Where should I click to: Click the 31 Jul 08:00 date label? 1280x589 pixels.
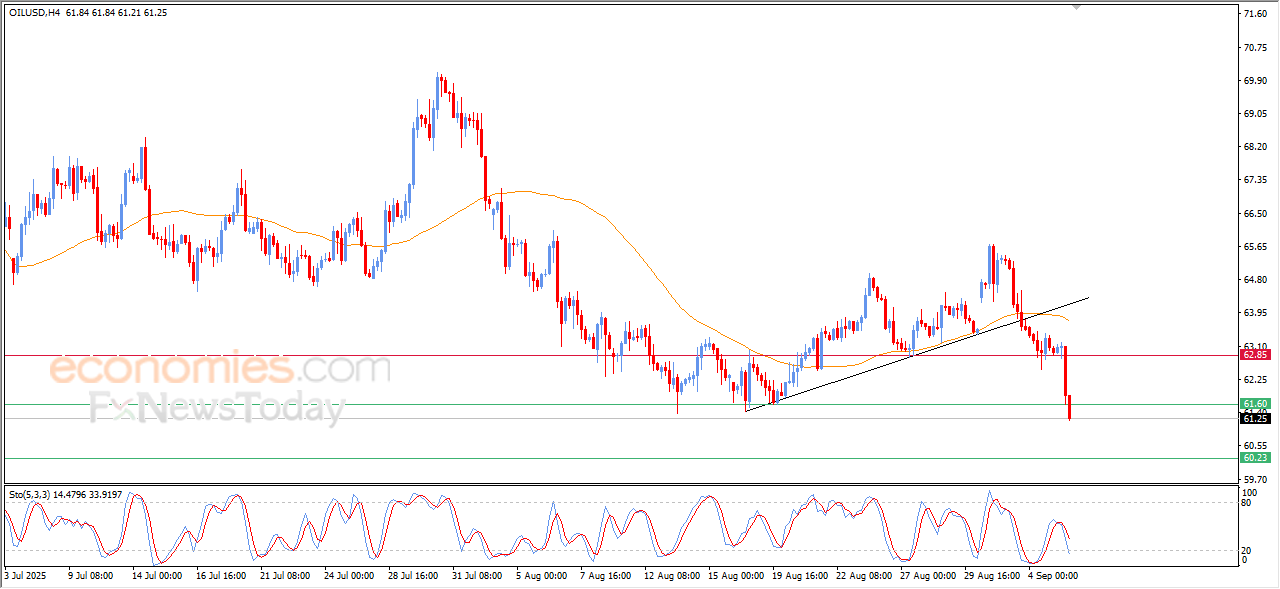(x=476, y=576)
